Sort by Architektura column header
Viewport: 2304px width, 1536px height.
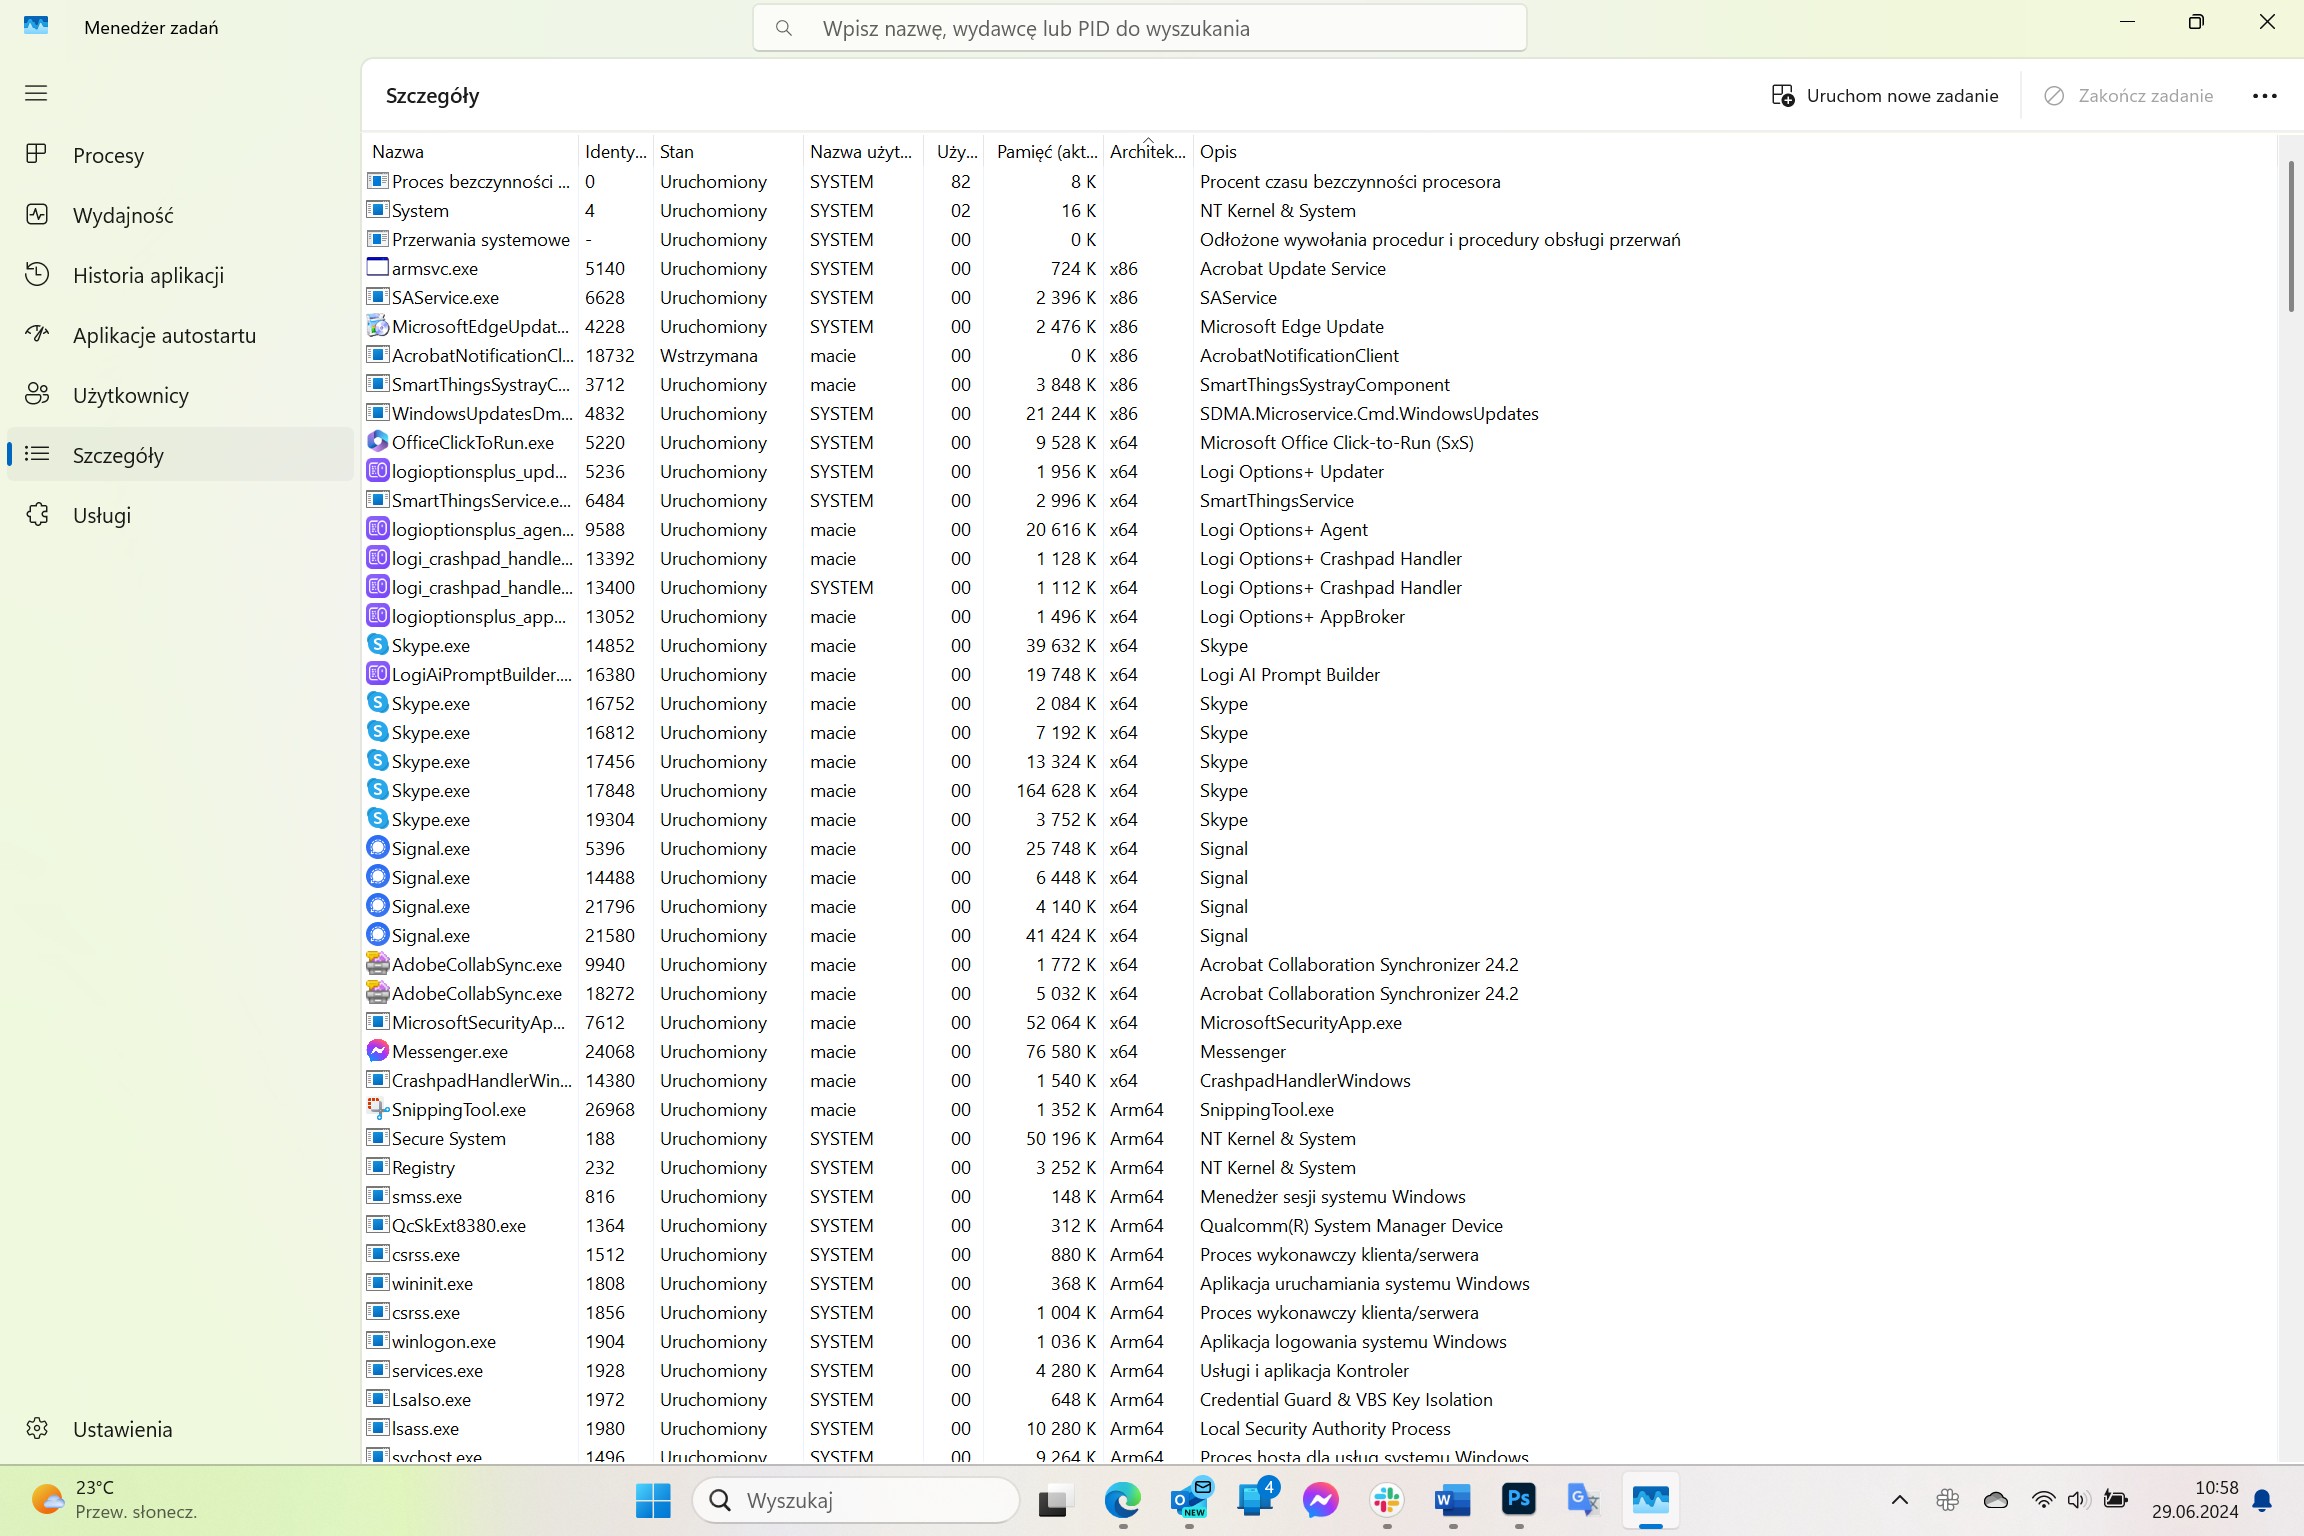[1148, 152]
